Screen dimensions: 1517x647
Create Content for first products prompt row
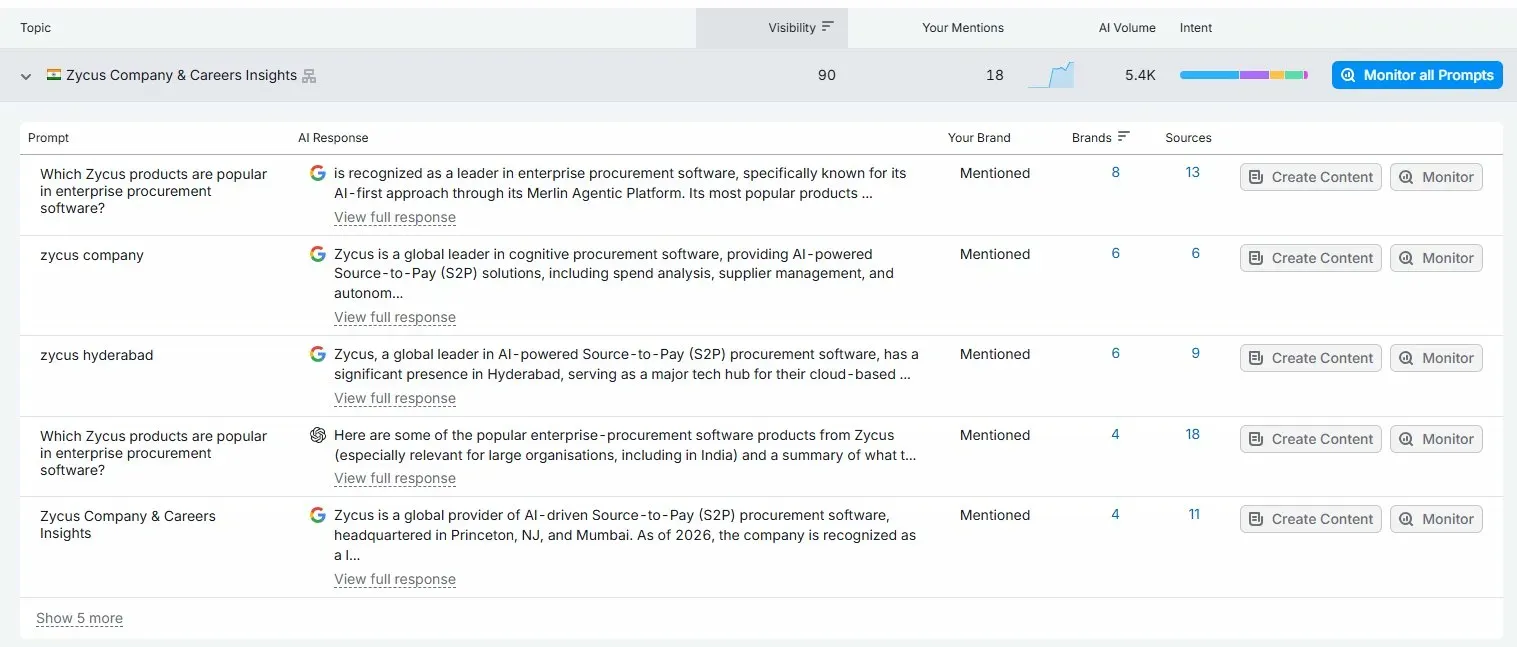[x=1311, y=177]
